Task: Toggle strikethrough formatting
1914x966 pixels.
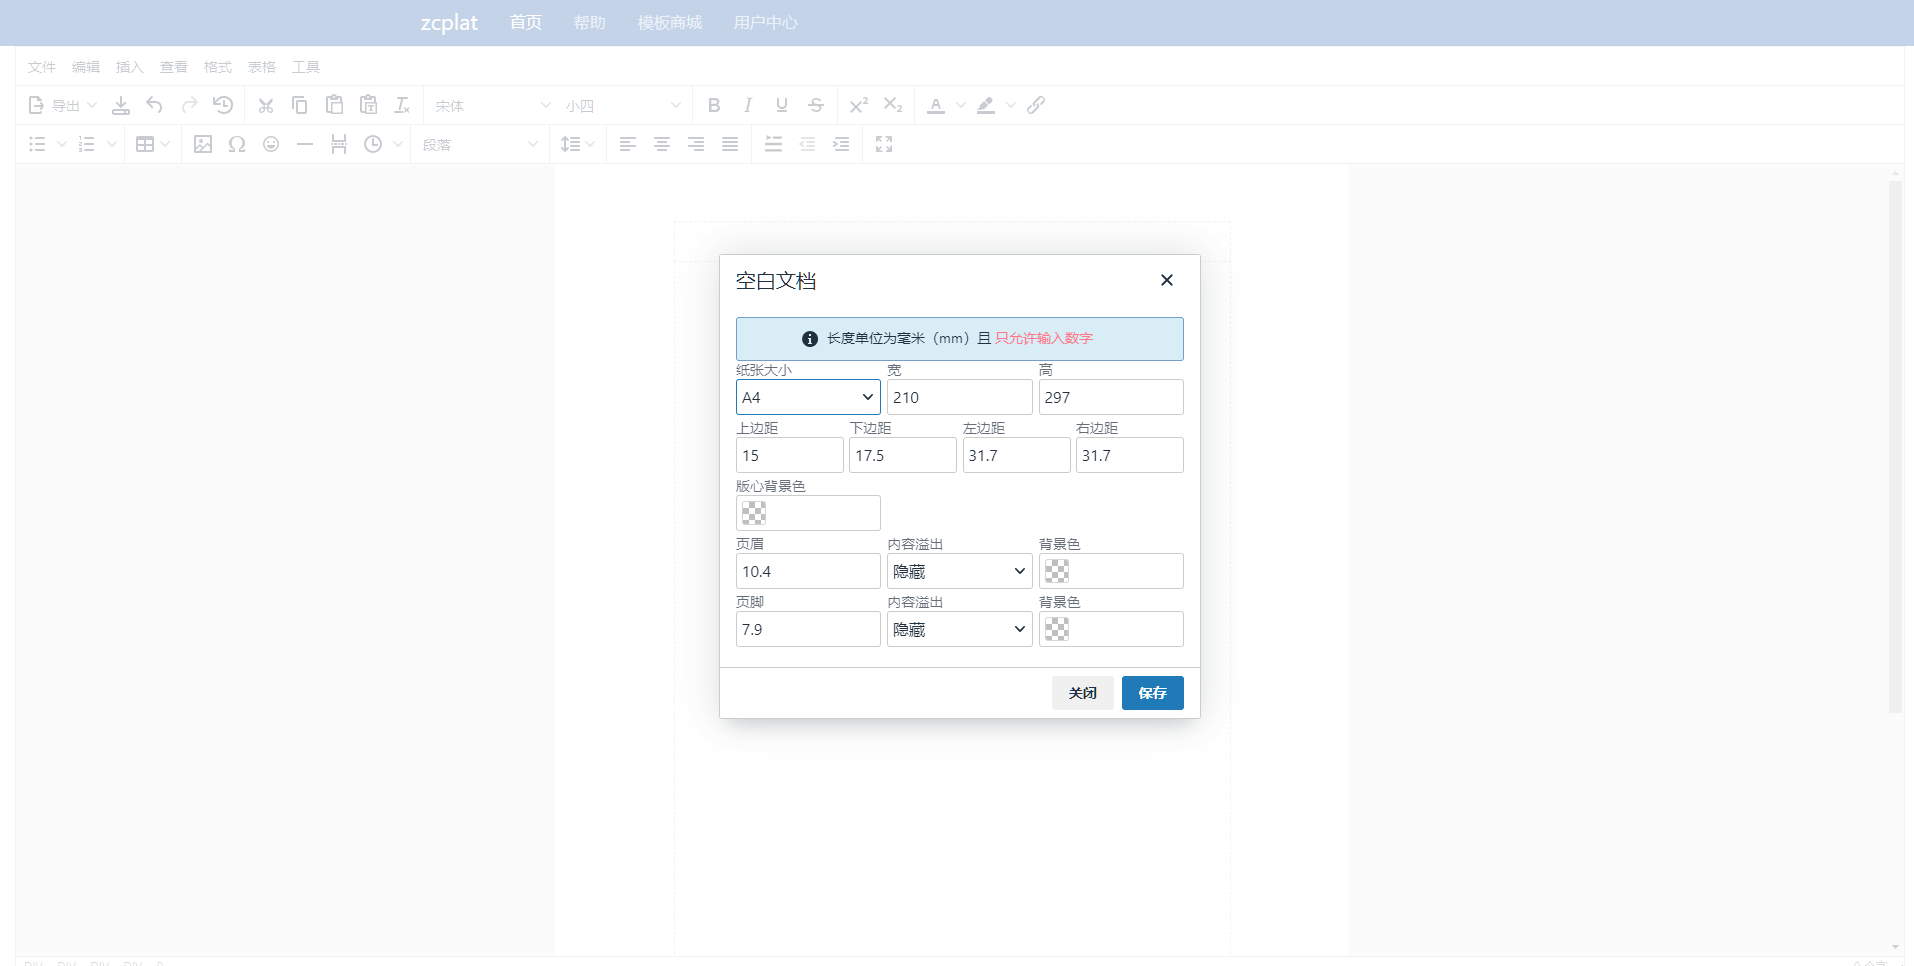Action: [x=816, y=105]
